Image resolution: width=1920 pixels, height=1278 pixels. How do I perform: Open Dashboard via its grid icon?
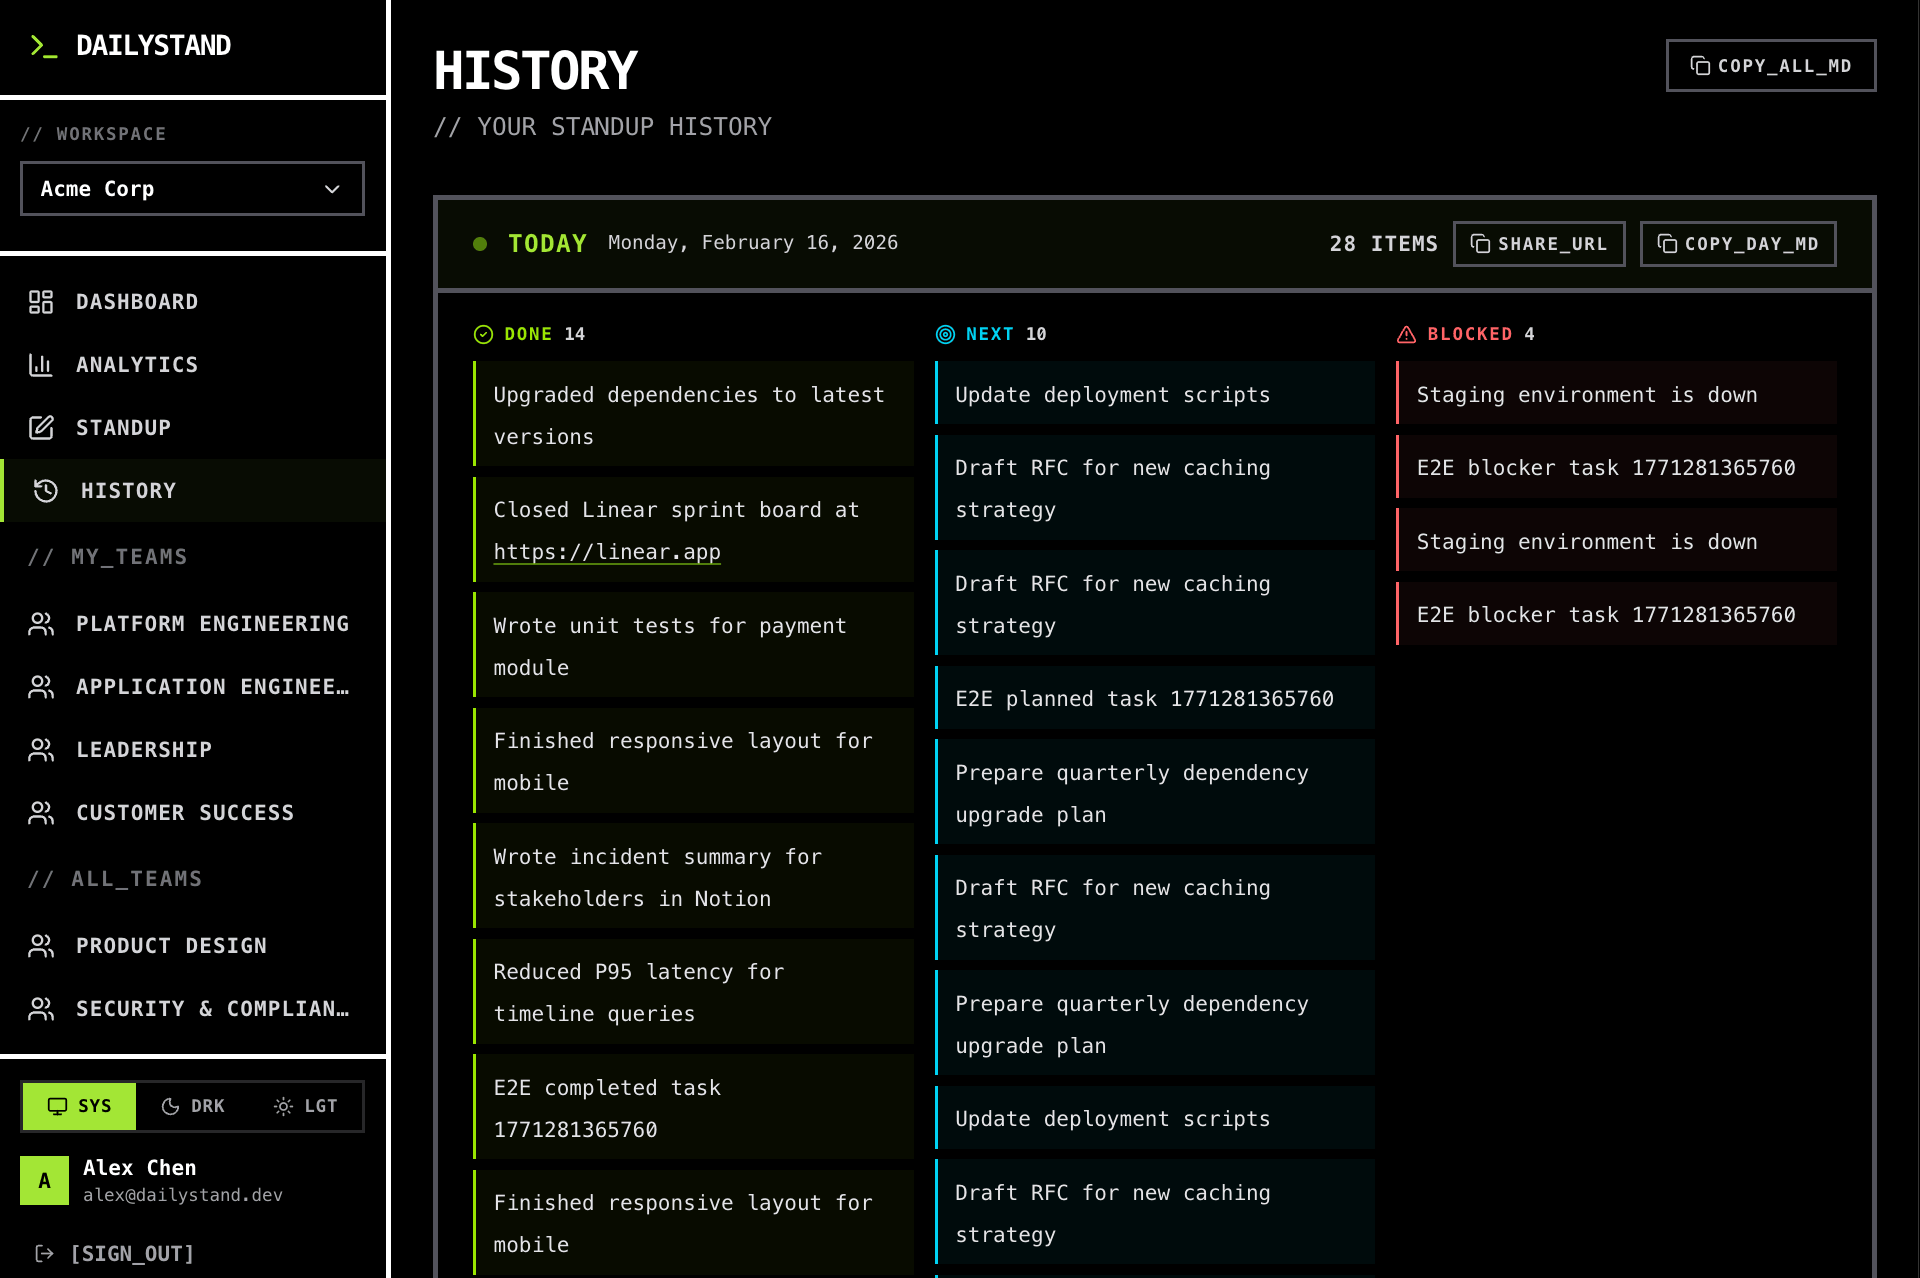[41, 302]
